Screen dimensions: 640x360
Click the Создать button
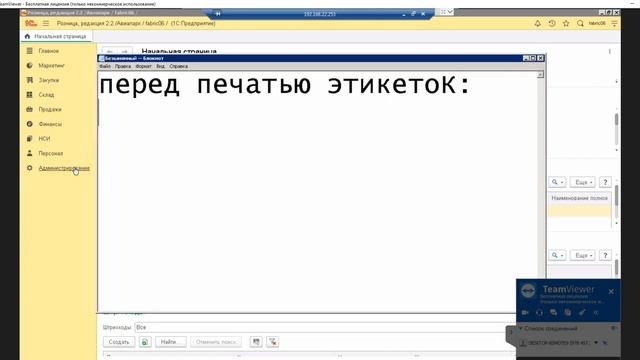coord(119,342)
